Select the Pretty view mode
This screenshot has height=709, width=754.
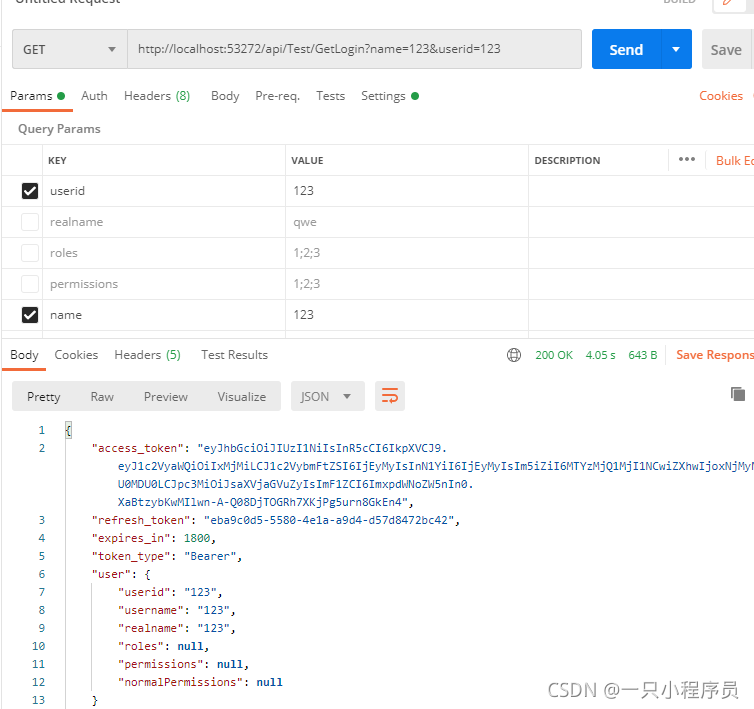(44, 397)
